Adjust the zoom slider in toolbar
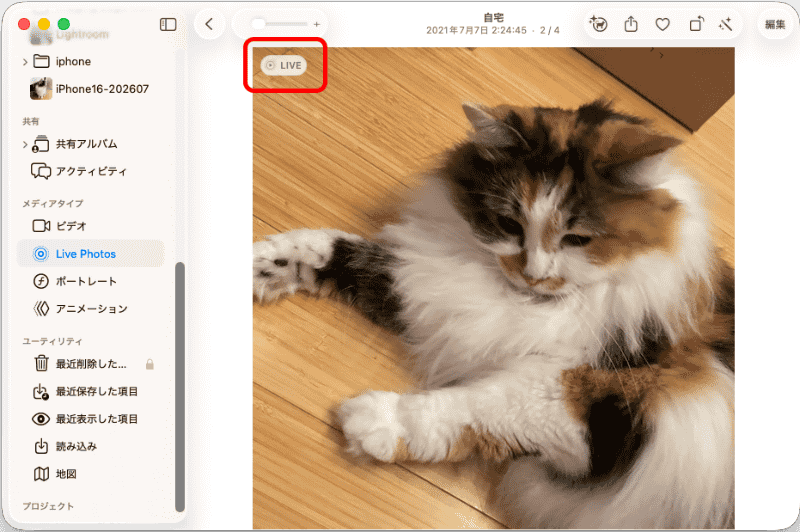This screenshot has width=800, height=532. (x=280, y=24)
